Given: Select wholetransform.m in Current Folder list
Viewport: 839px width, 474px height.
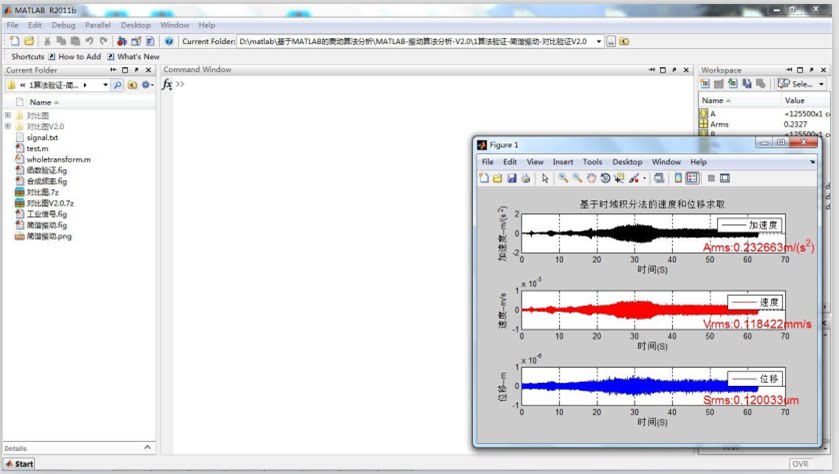Looking at the screenshot, I should (58, 159).
